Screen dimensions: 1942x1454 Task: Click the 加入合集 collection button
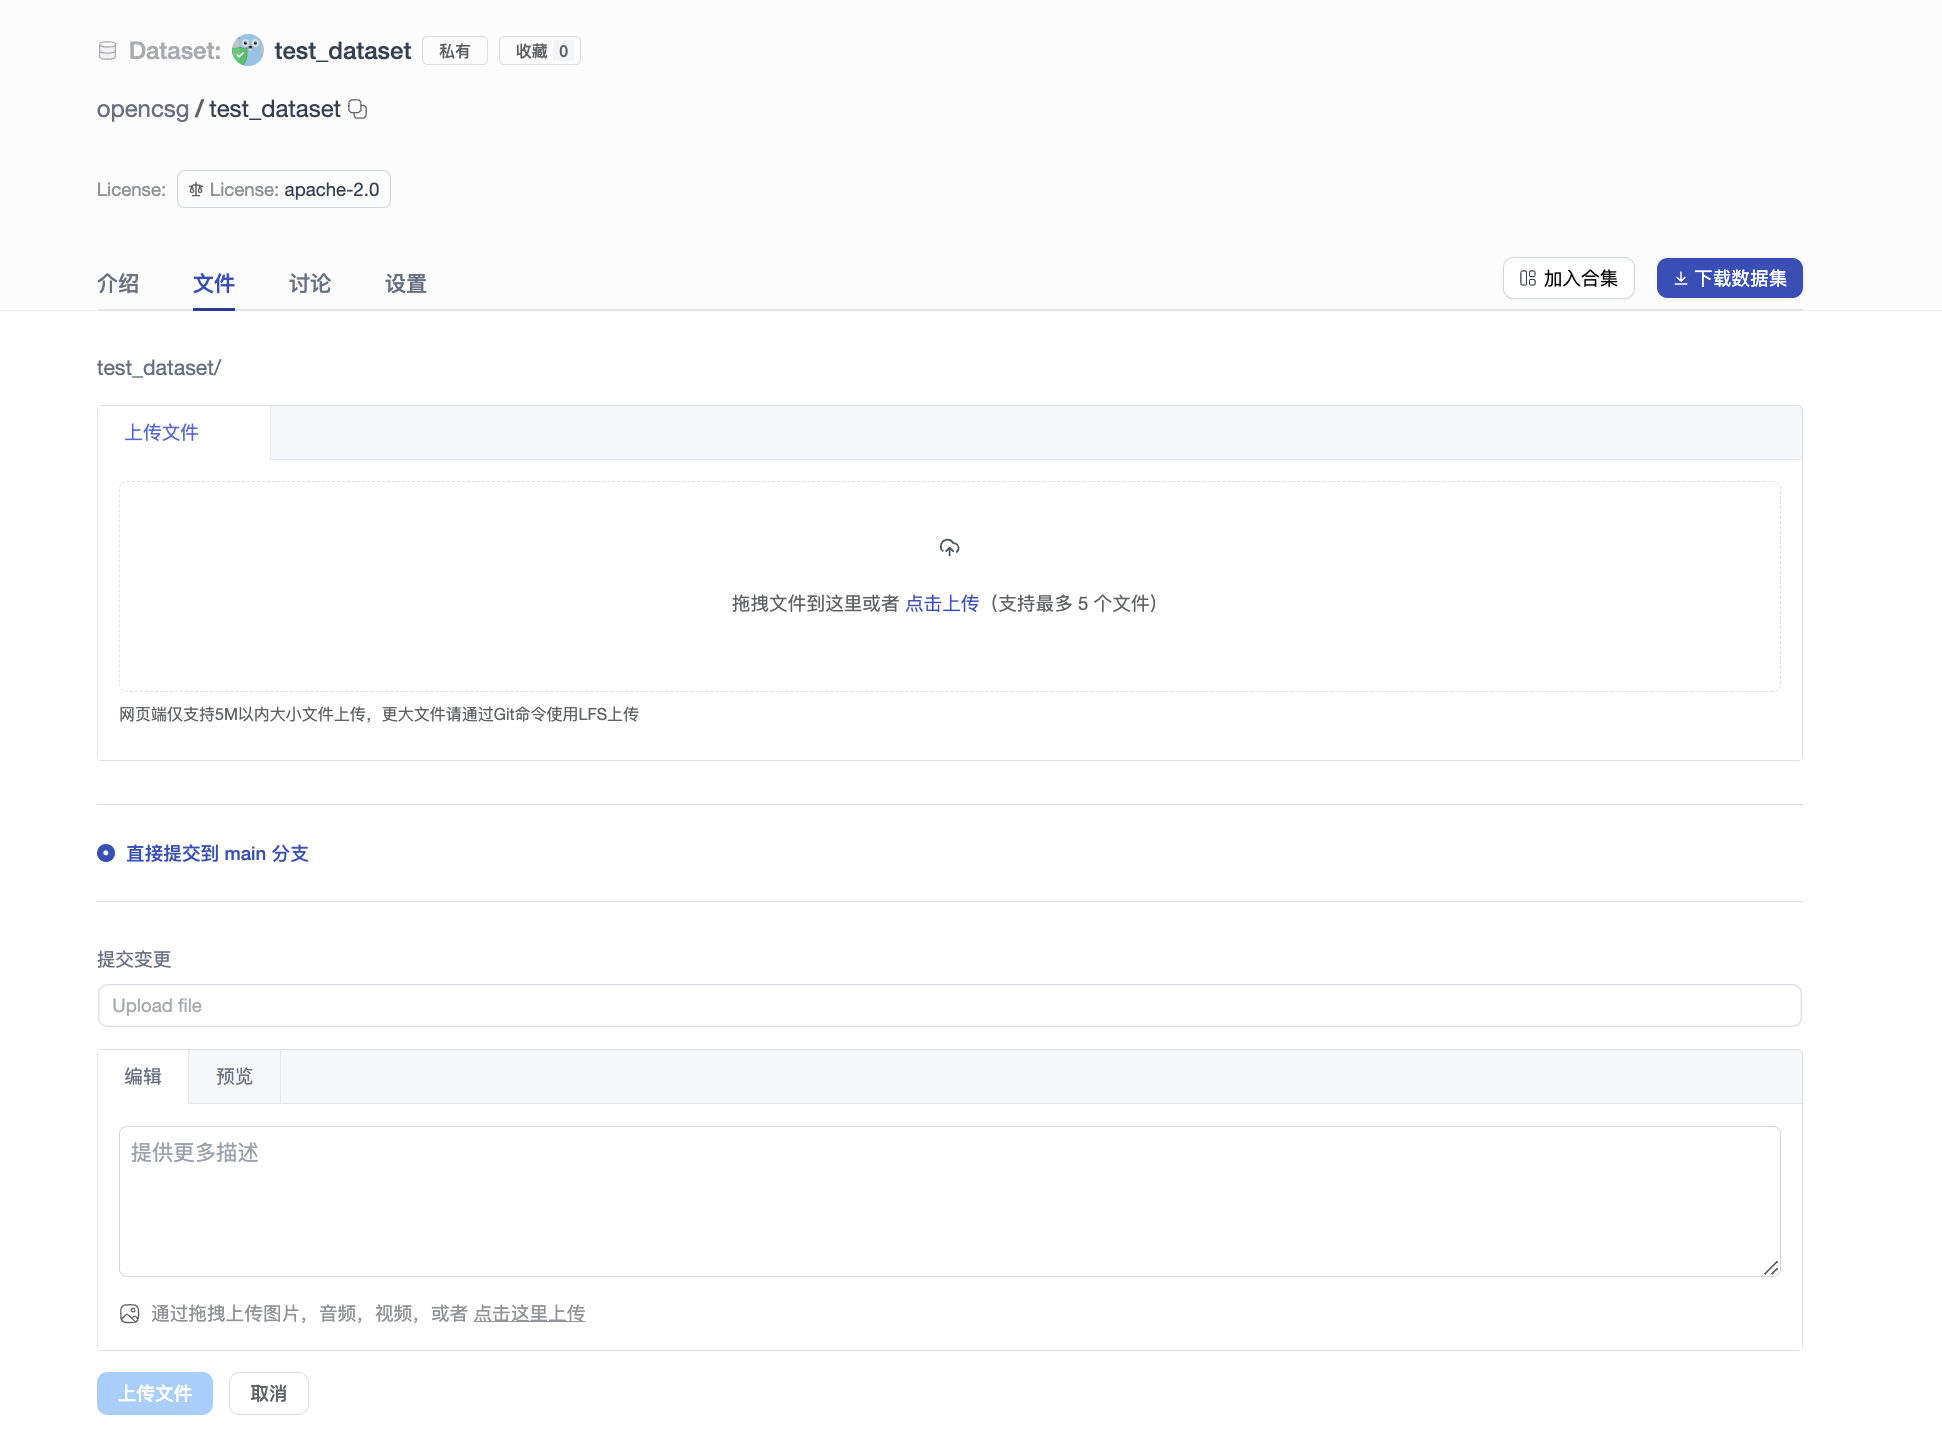tap(1568, 278)
